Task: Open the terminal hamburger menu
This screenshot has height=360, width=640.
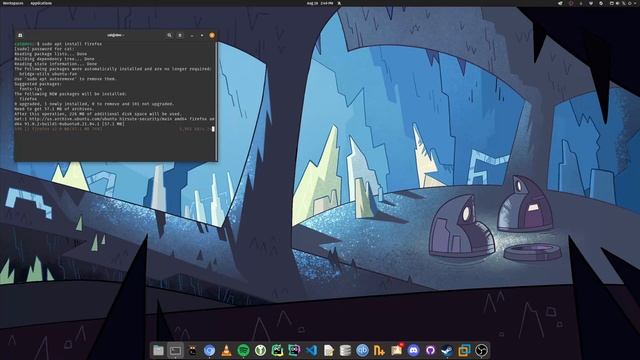Action: (x=180, y=36)
